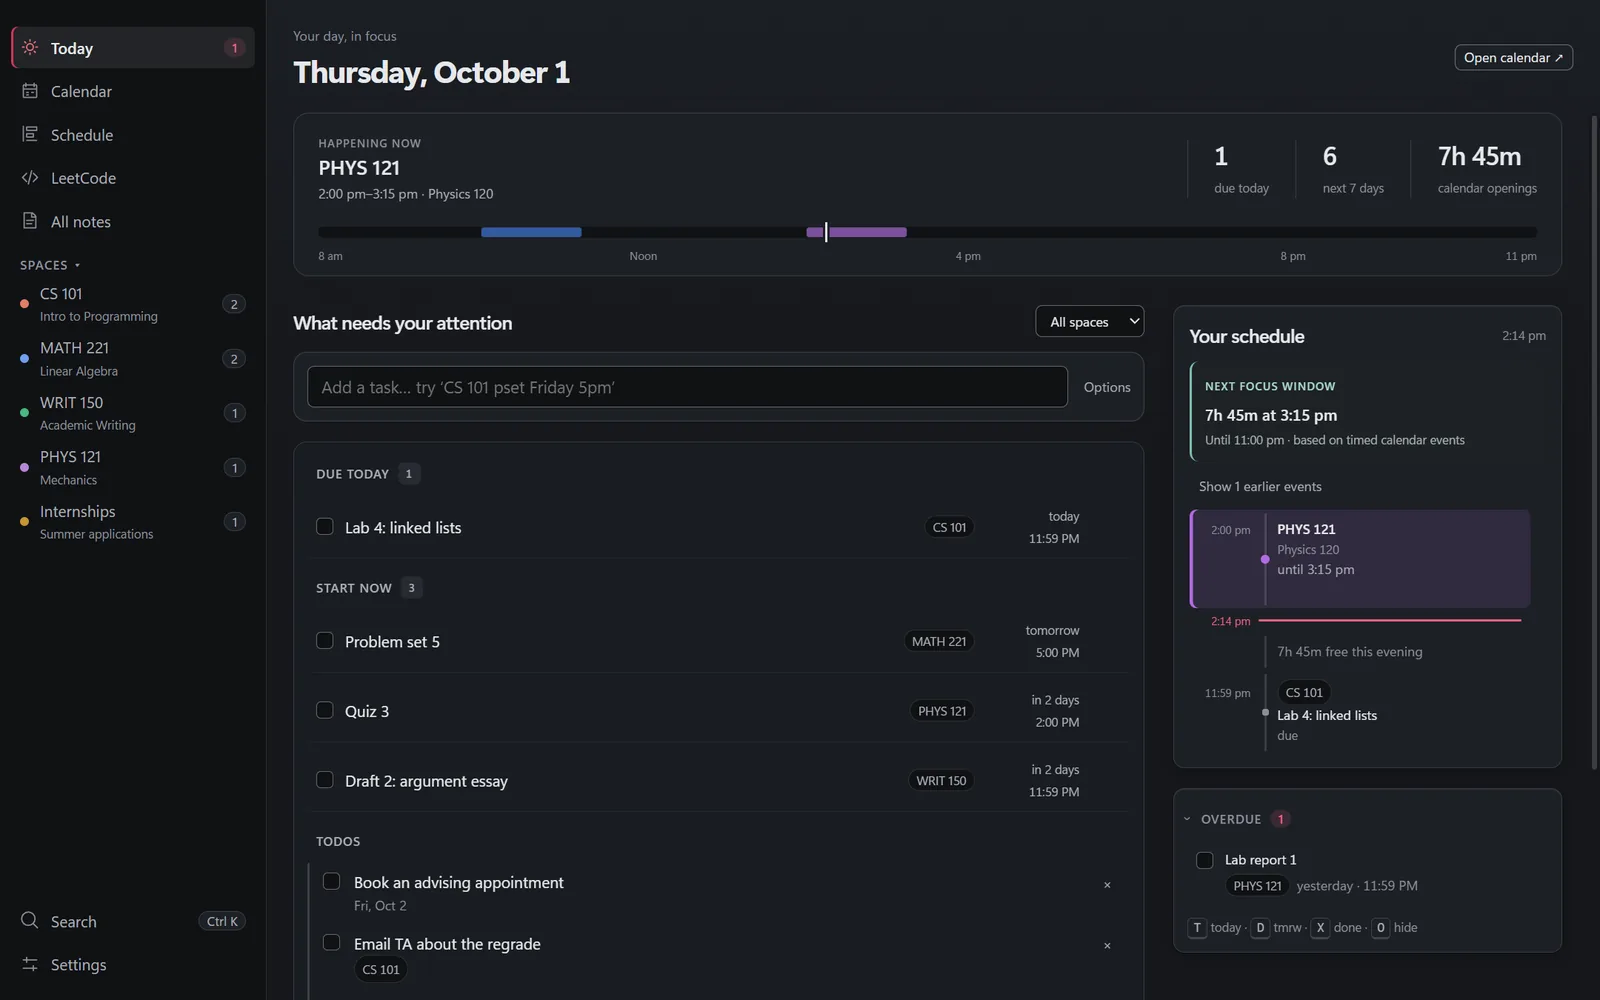Dismiss the 'Book an advising appointment' todo
The image size is (1600, 1000).
coord(1107,885)
